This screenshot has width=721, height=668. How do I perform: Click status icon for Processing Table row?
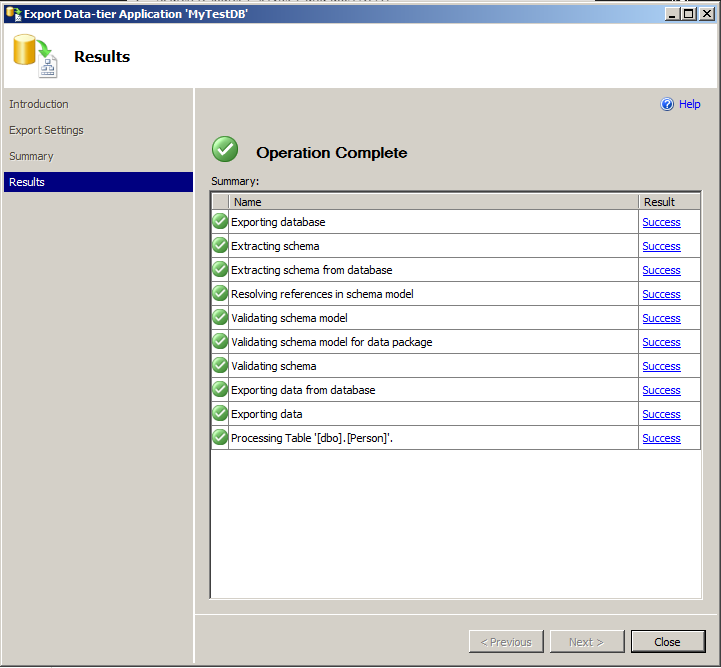[x=220, y=438]
